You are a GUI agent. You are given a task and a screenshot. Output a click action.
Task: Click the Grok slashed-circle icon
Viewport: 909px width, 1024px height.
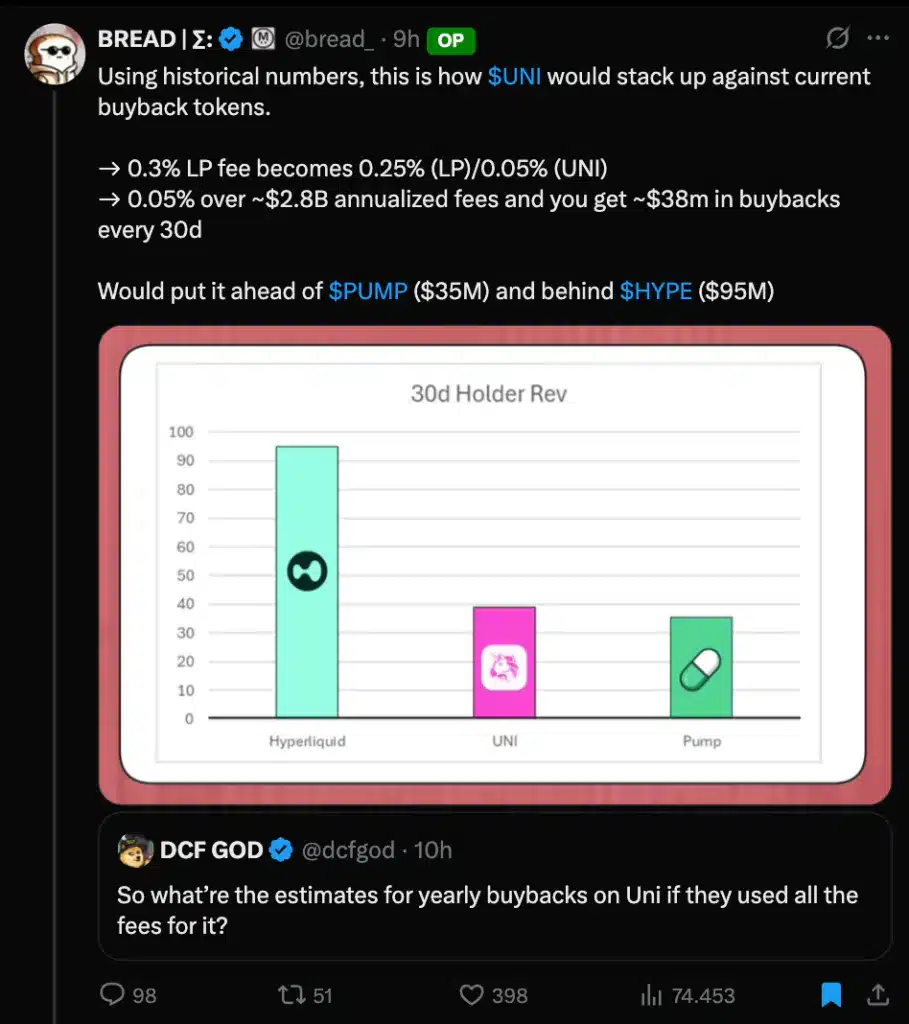click(x=838, y=39)
